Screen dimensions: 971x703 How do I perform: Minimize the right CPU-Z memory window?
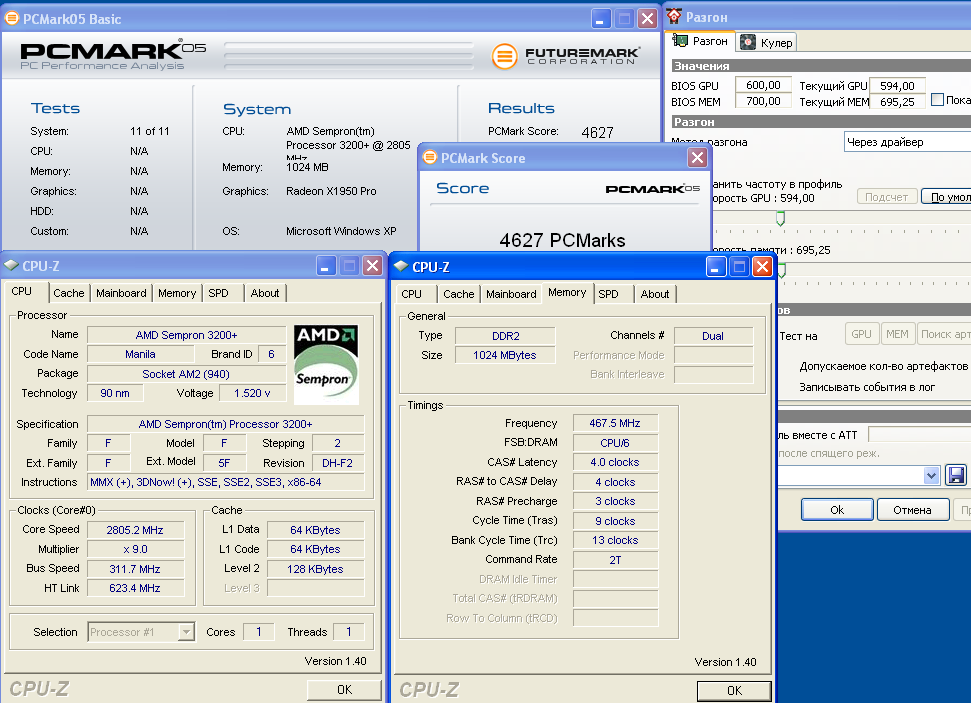point(716,267)
